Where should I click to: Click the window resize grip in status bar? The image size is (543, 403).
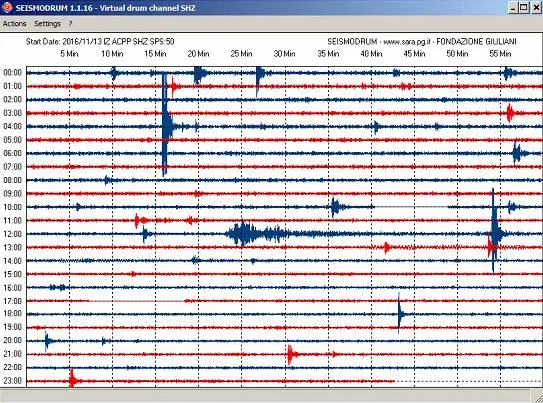[x=537, y=396]
